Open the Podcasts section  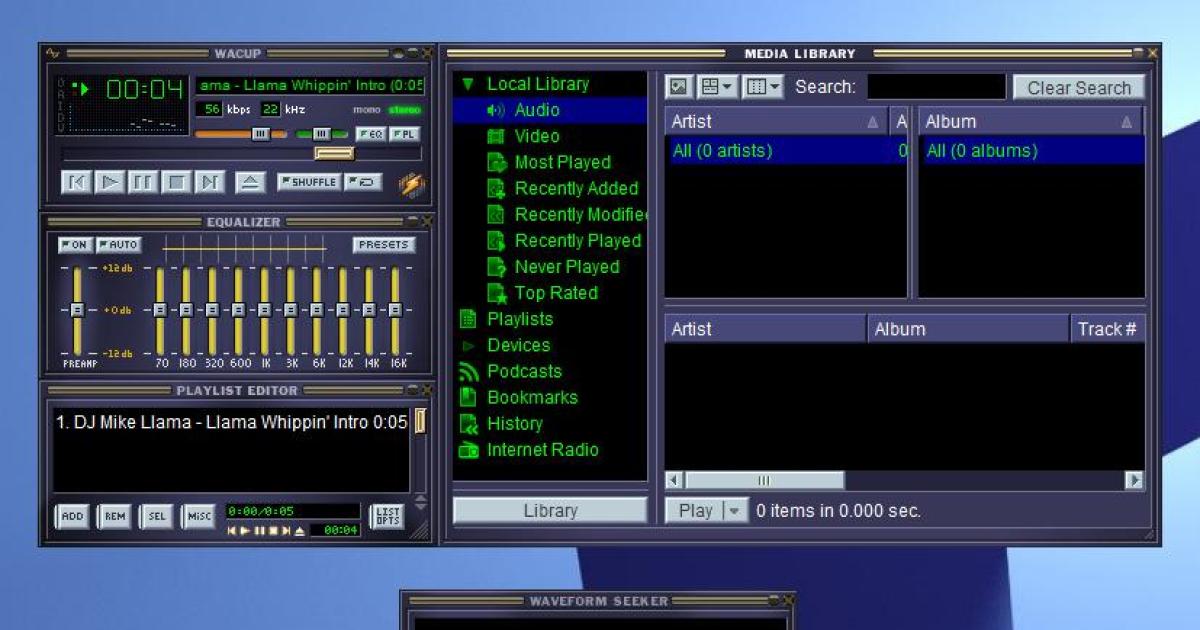523,371
